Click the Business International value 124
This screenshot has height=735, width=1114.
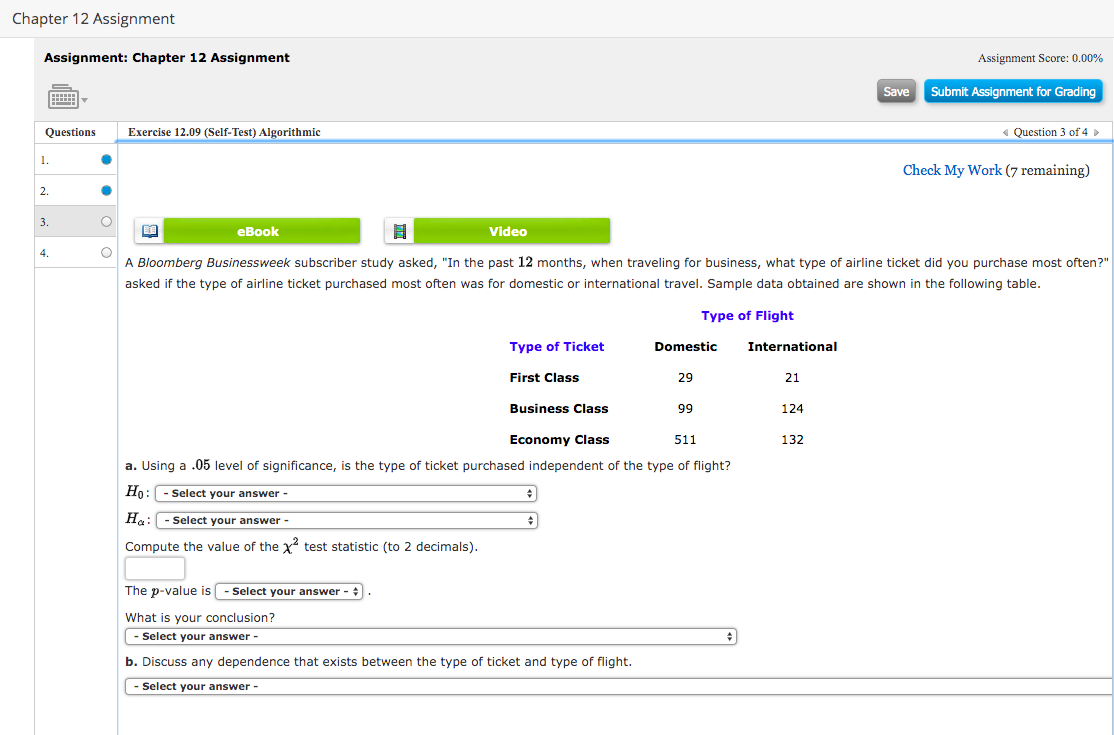(x=792, y=409)
